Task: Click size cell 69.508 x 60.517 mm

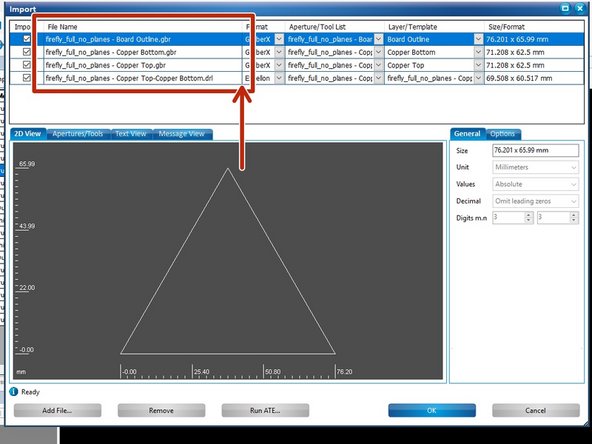Action: click(534, 78)
